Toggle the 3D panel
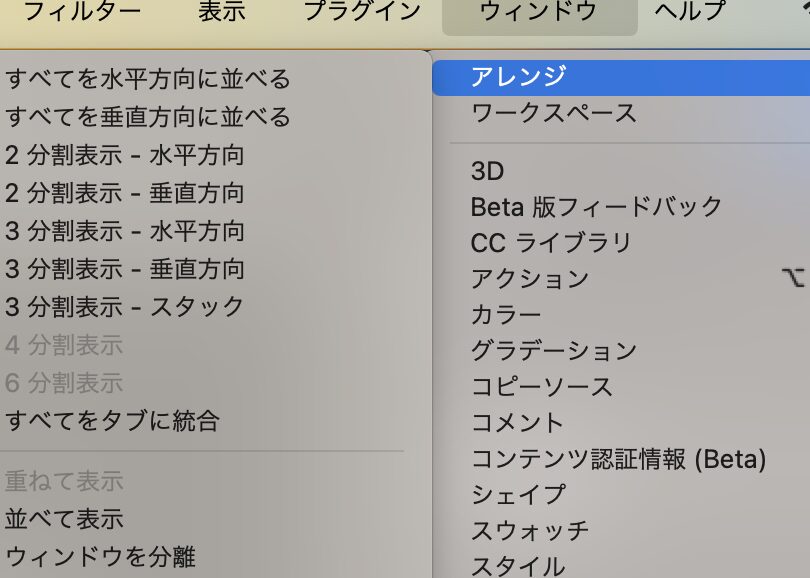The image size is (810, 578). pos(488,171)
